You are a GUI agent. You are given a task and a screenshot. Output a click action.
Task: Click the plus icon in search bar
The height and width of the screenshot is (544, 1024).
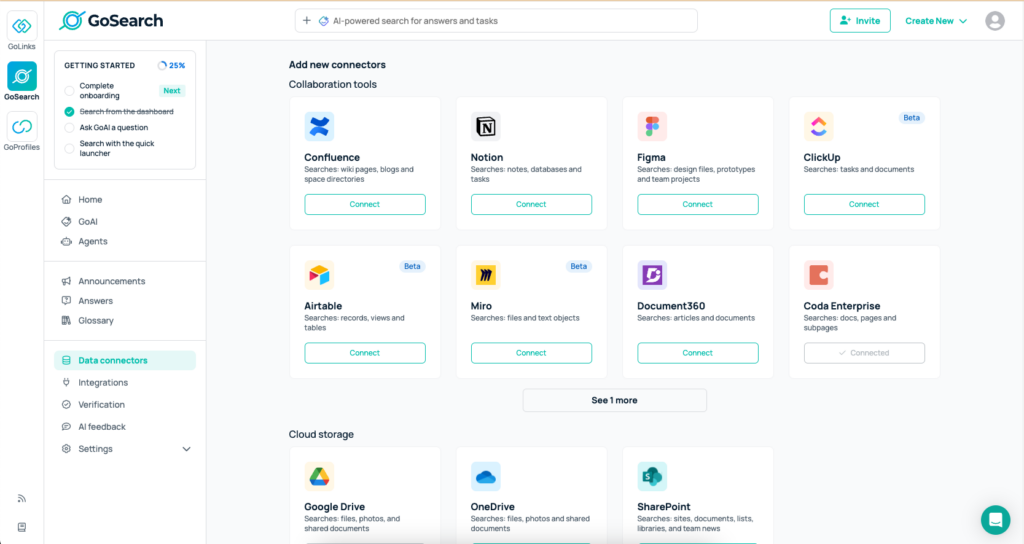click(x=306, y=21)
